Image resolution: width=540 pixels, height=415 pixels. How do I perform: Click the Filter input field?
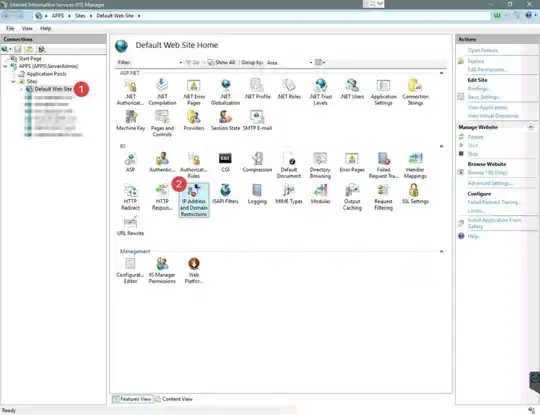coord(155,63)
